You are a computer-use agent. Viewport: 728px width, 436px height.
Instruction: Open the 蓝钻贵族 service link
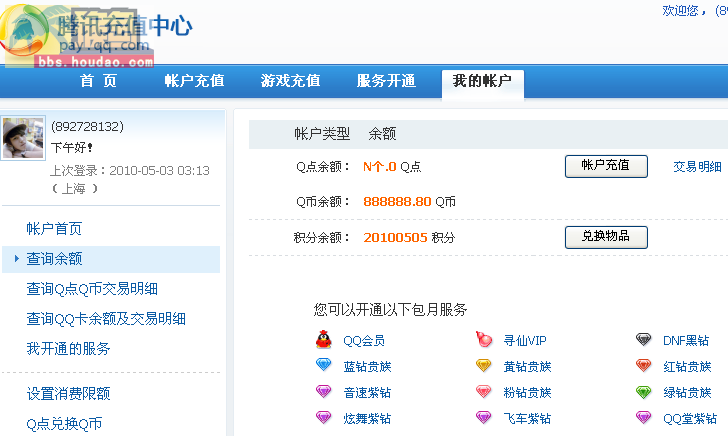[x=368, y=367]
